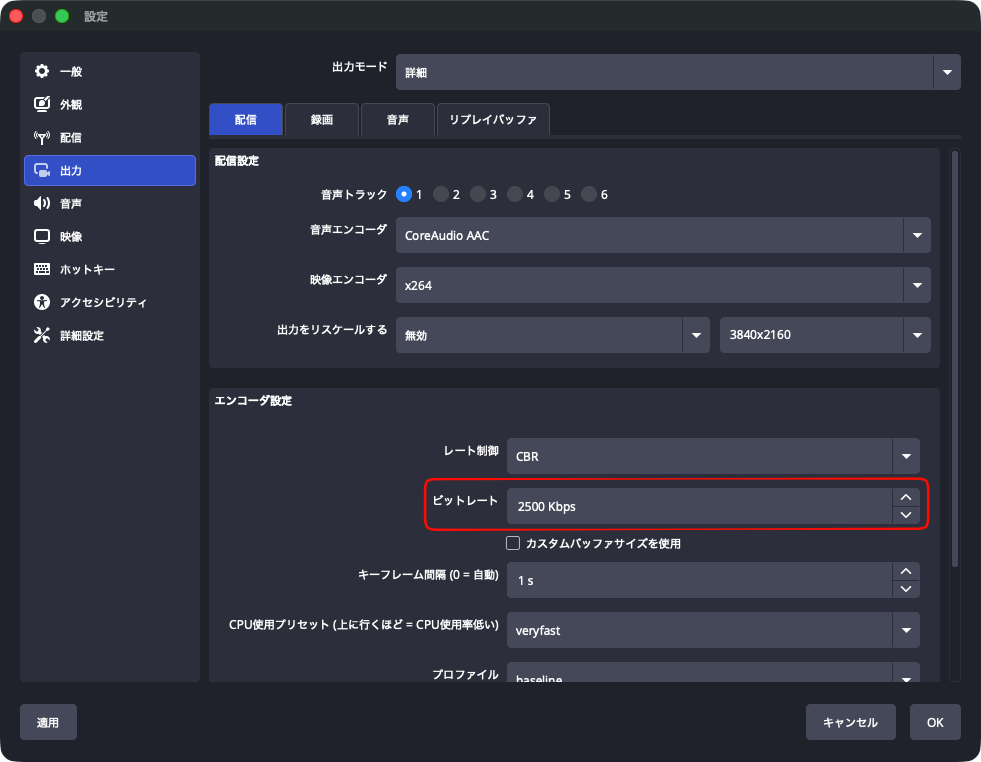Increase bitrate with the up stepper arrow

point(906,498)
